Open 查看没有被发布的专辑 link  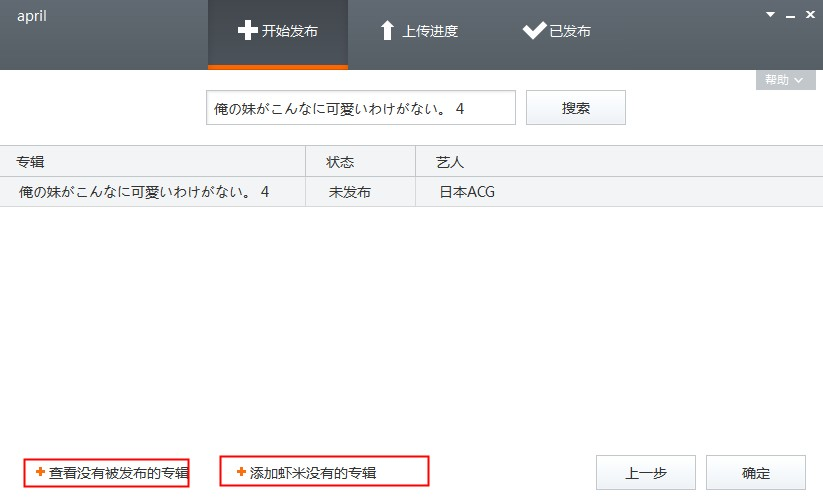112,473
